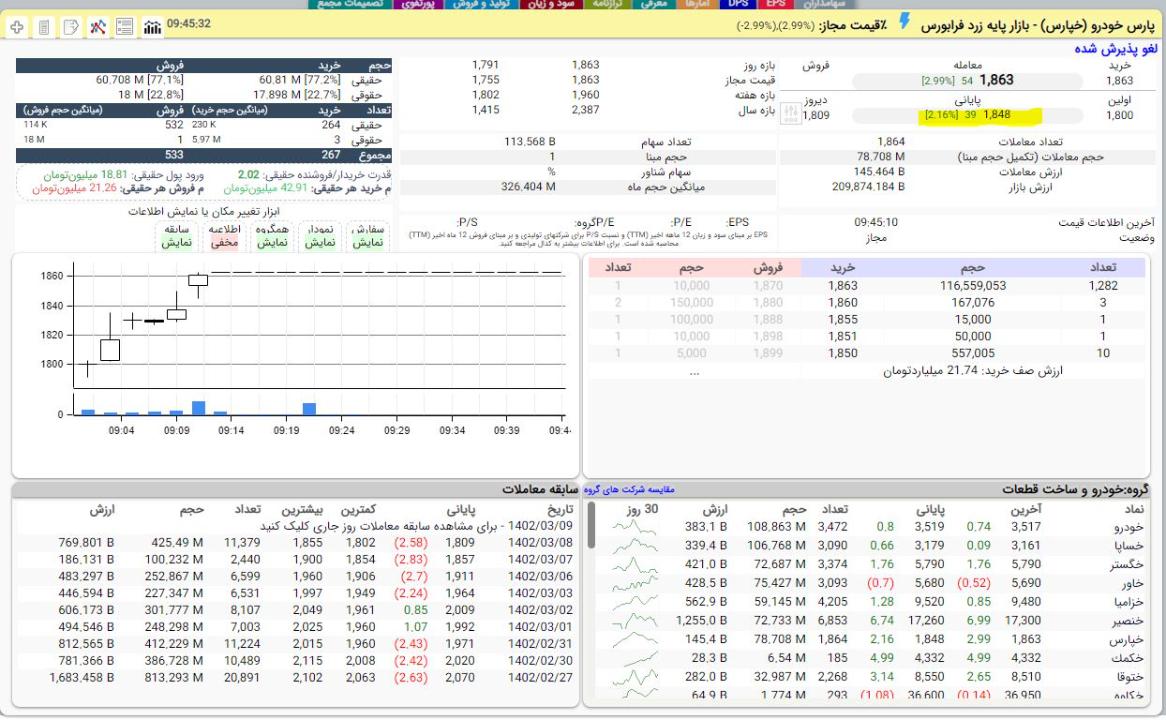1166x720 pixels.
Task: Expand order book via the ellipsis row
Action: click(694, 371)
